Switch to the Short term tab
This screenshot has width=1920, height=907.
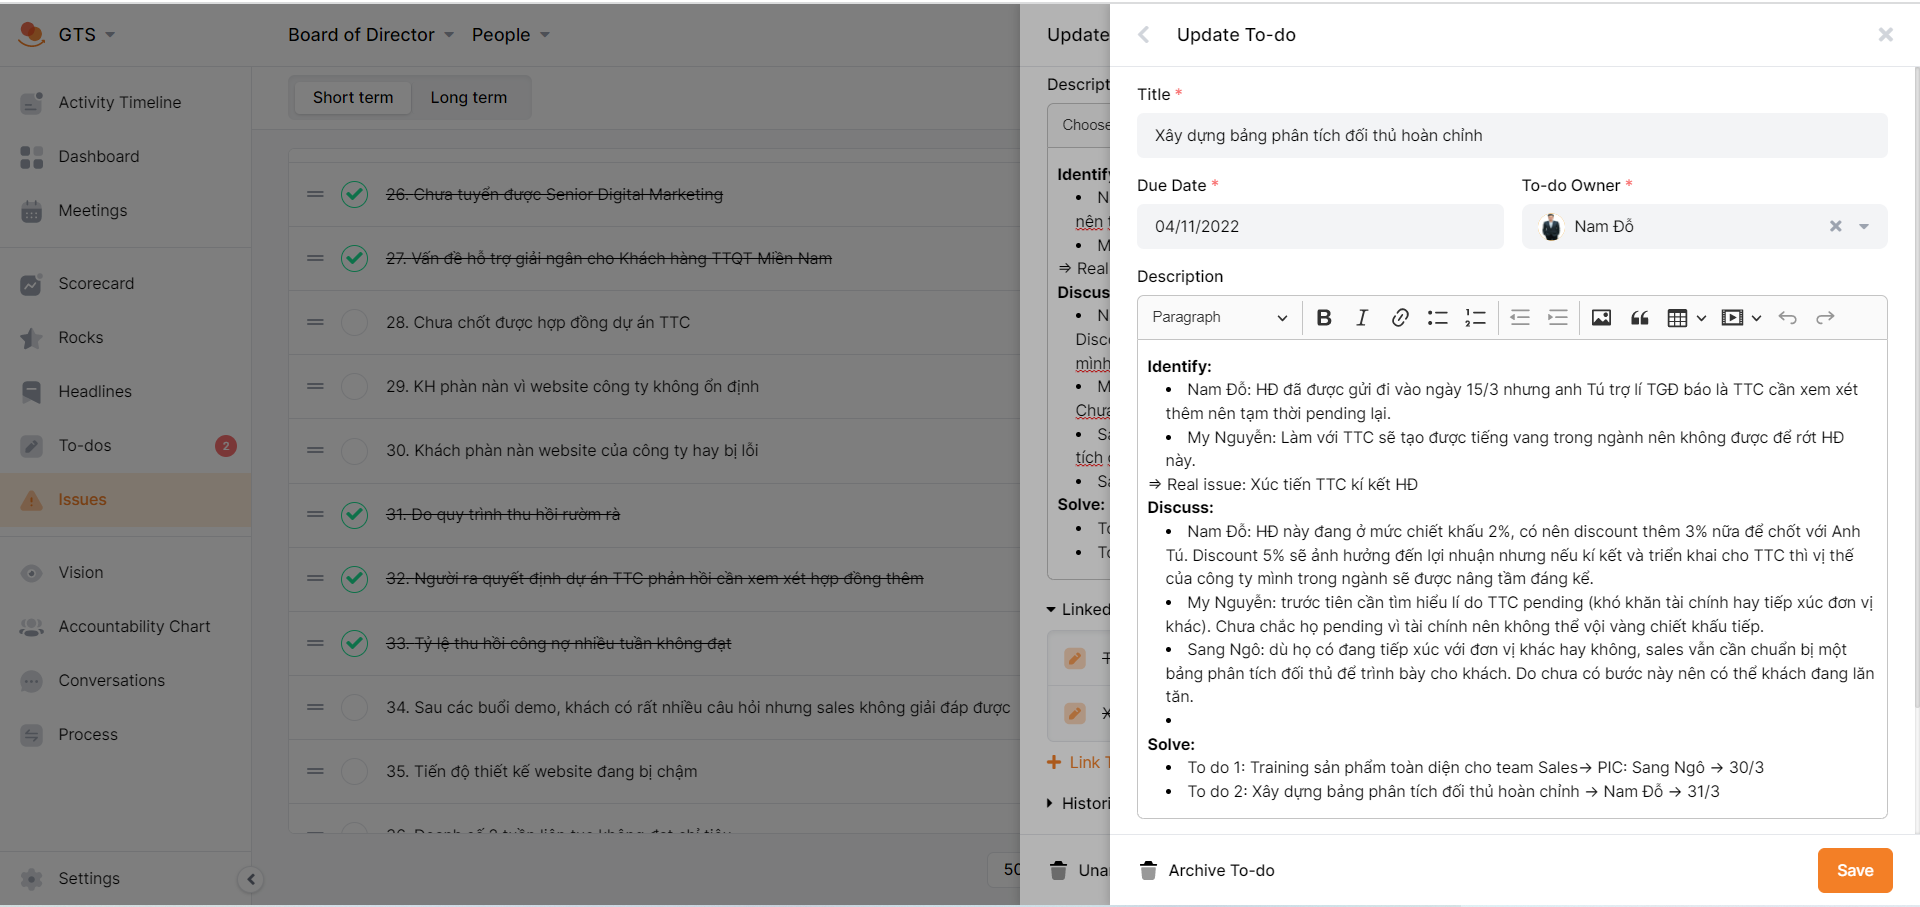[352, 97]
